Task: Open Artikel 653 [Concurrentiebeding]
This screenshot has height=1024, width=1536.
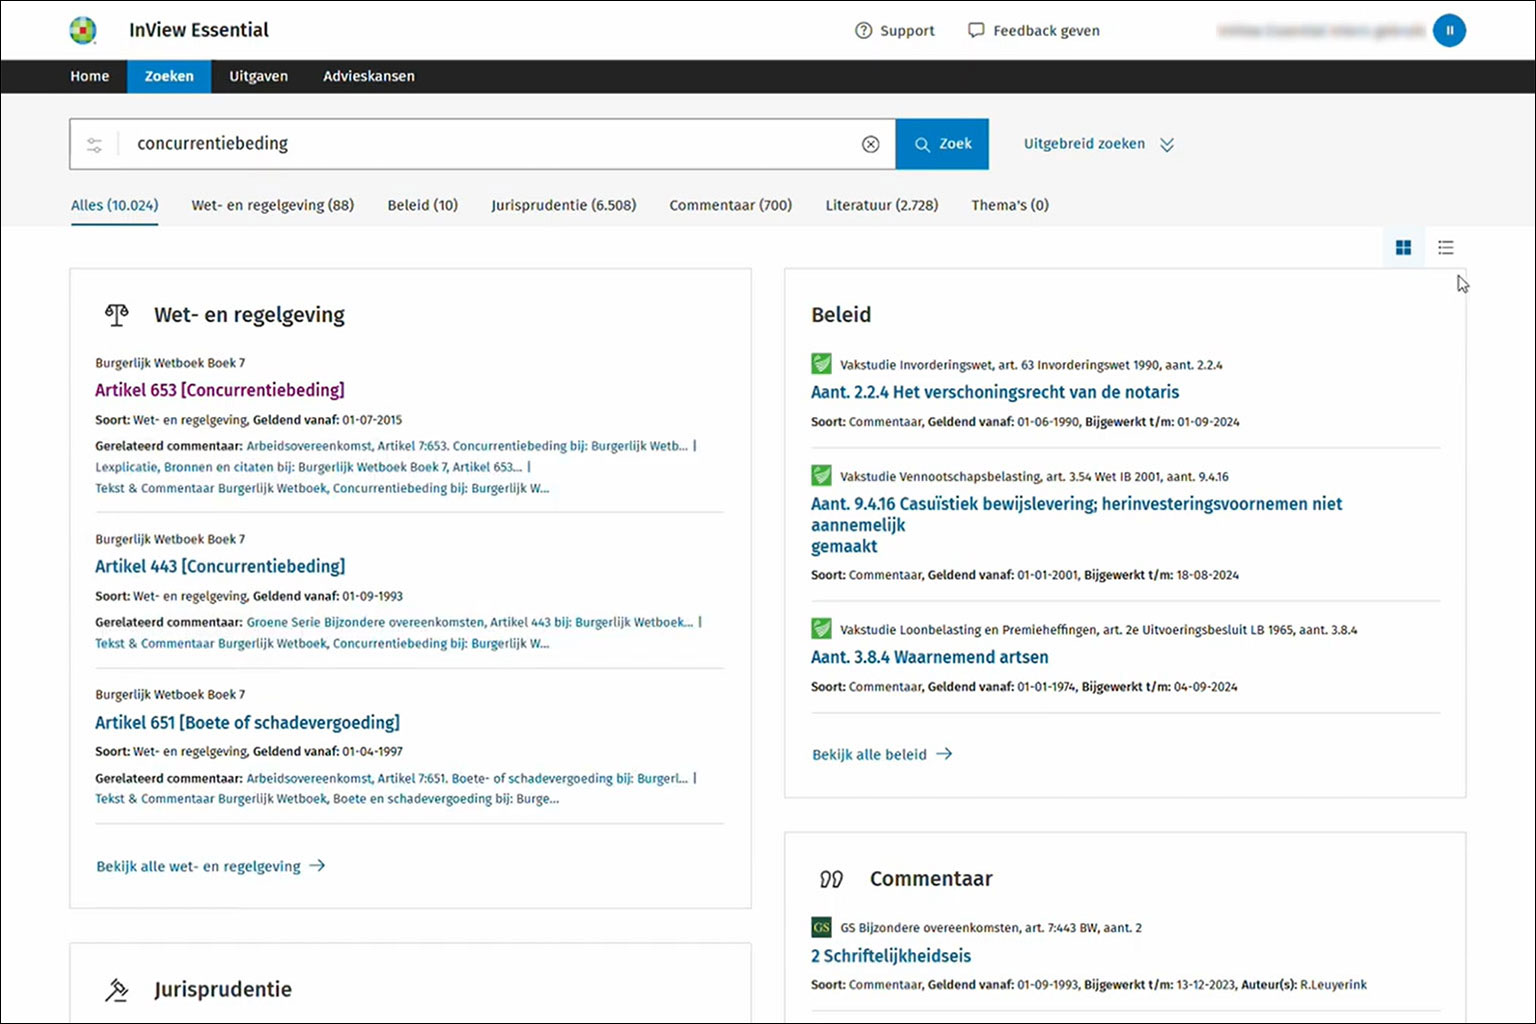Action: [220, 390]
